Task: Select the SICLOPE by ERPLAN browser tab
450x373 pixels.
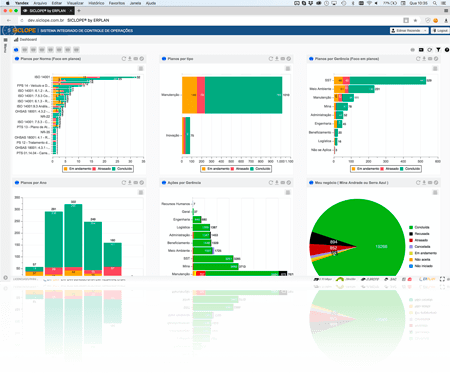Action: pos(47,11)
